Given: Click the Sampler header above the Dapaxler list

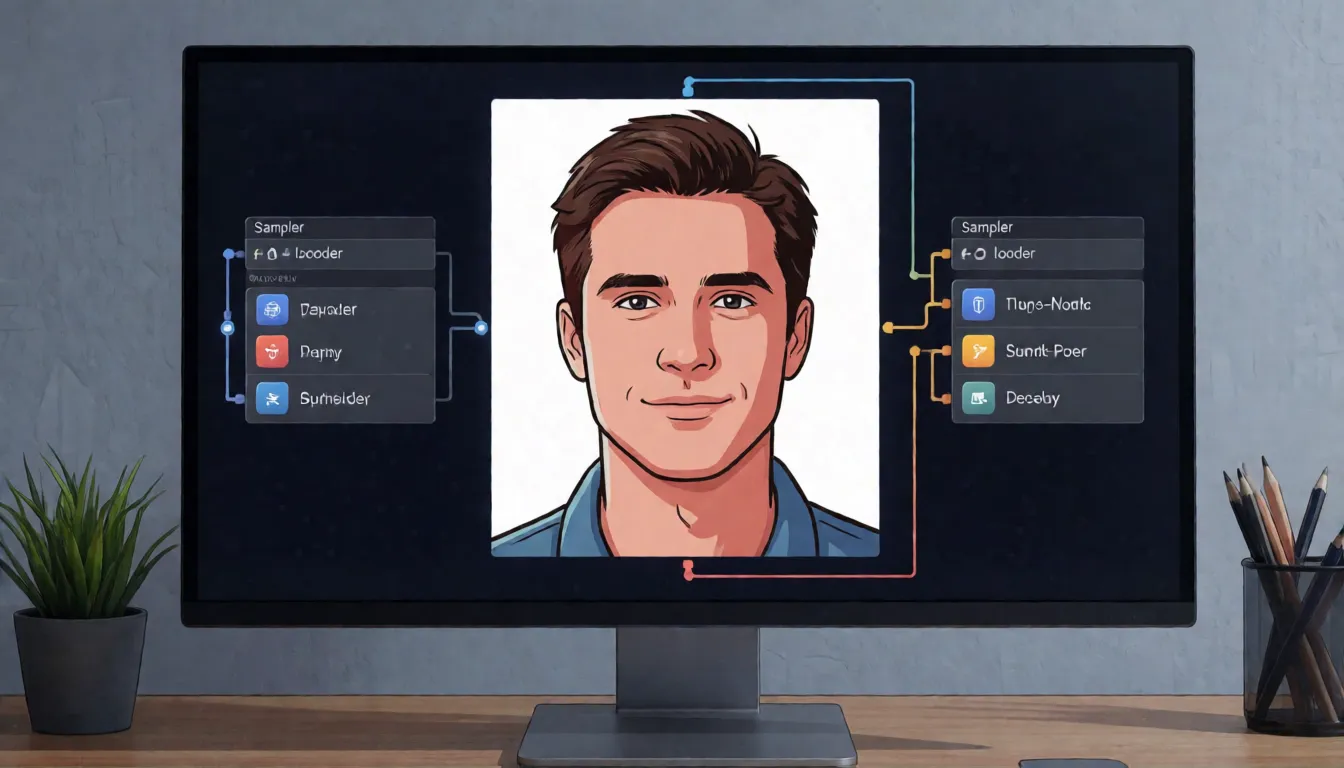Looking at the screenshot, I should tap(340, 228).
